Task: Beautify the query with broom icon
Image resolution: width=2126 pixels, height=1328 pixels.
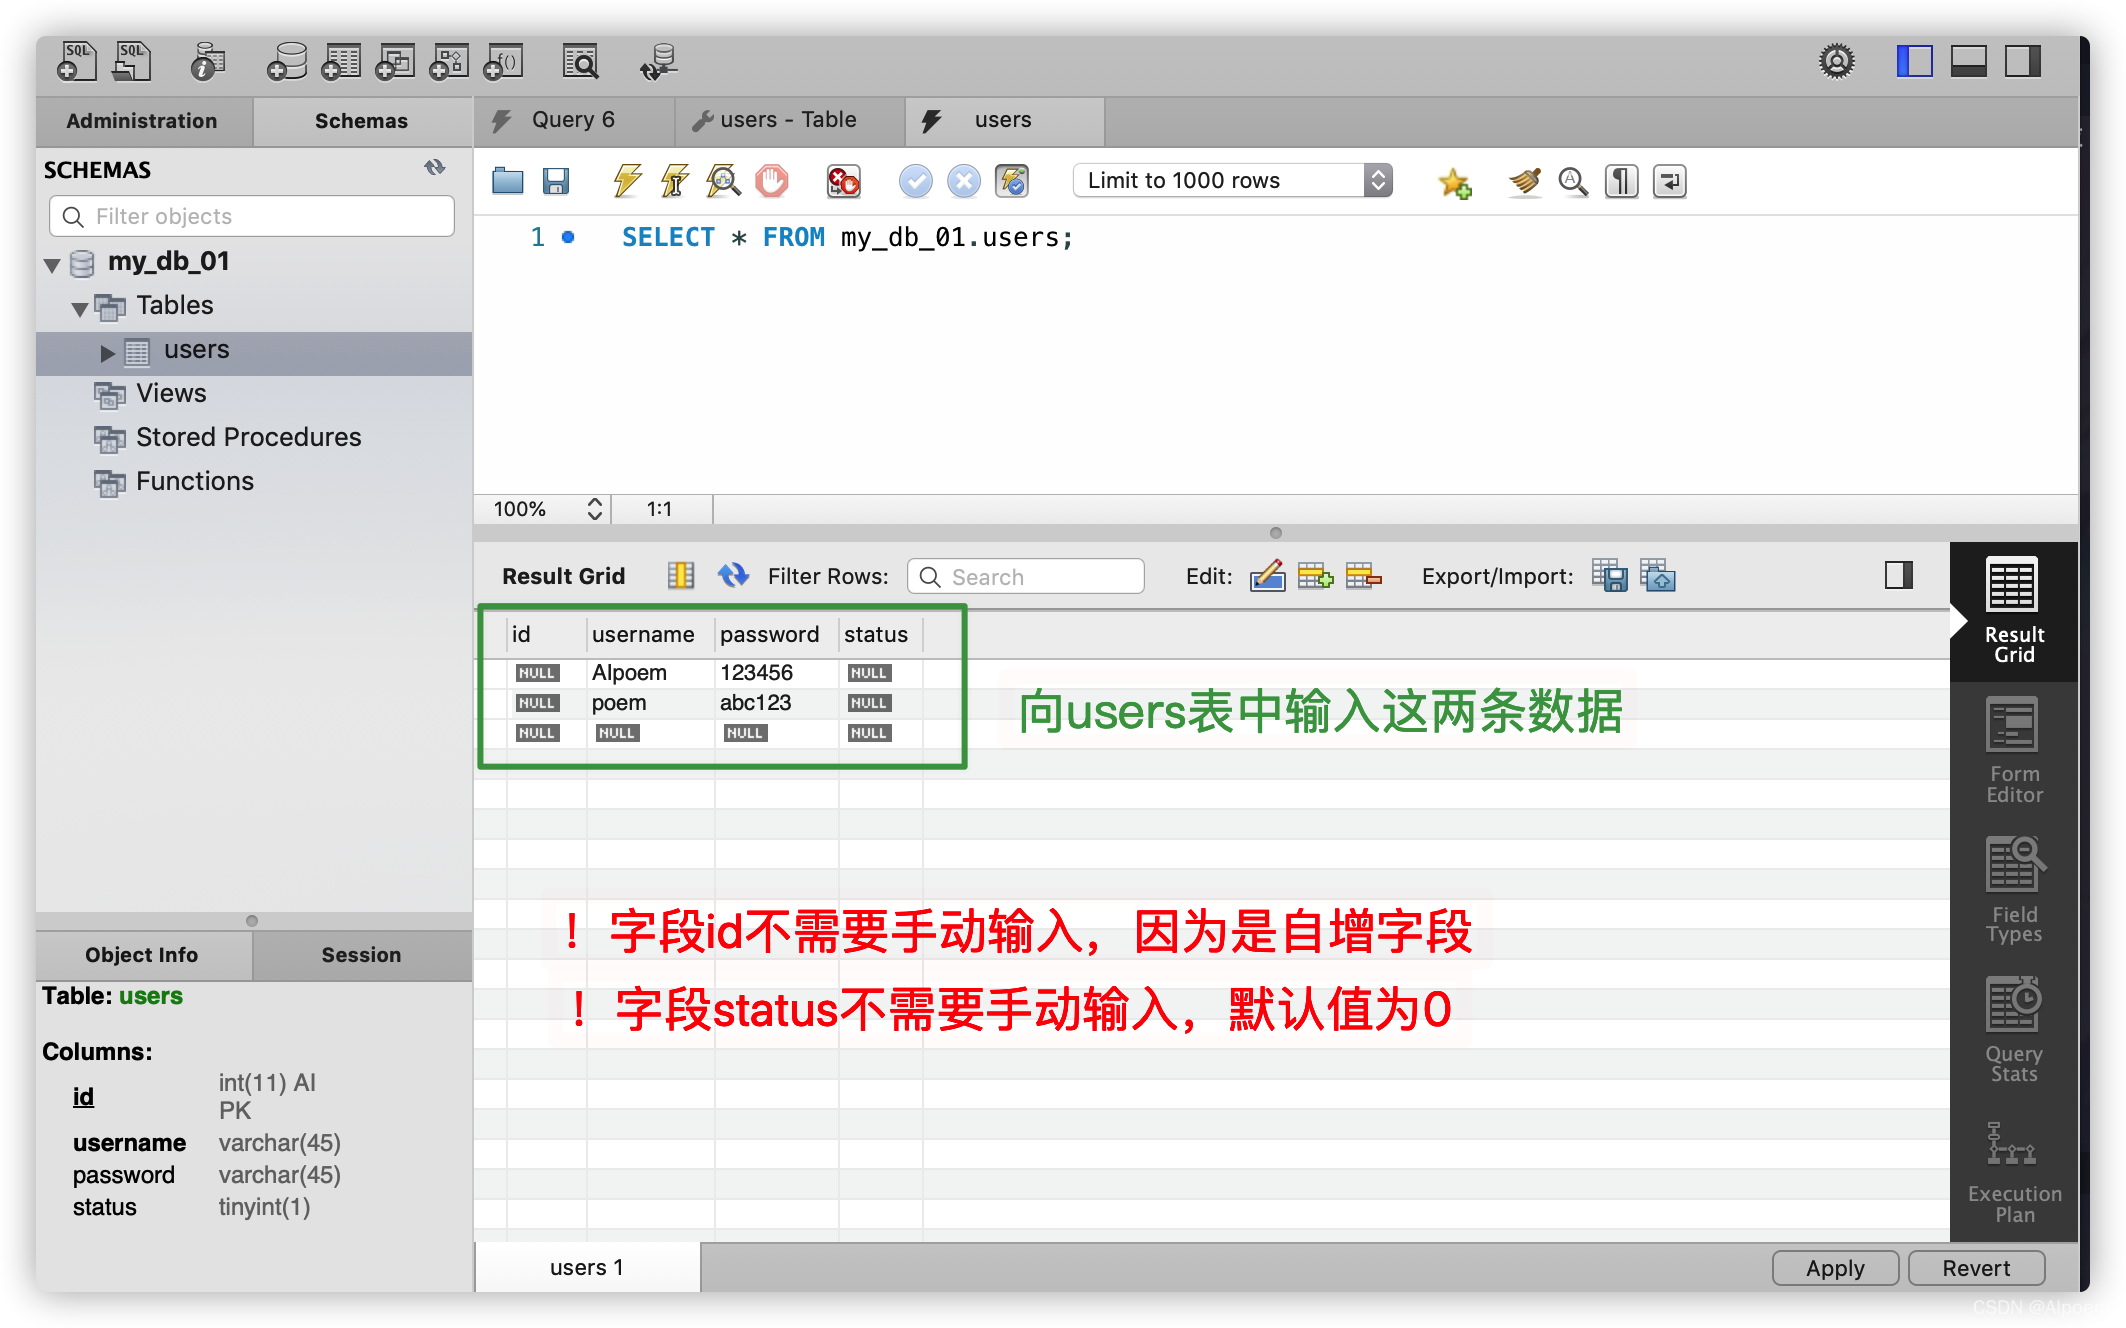Action: pyautogui.click(x=1525, y=182)
